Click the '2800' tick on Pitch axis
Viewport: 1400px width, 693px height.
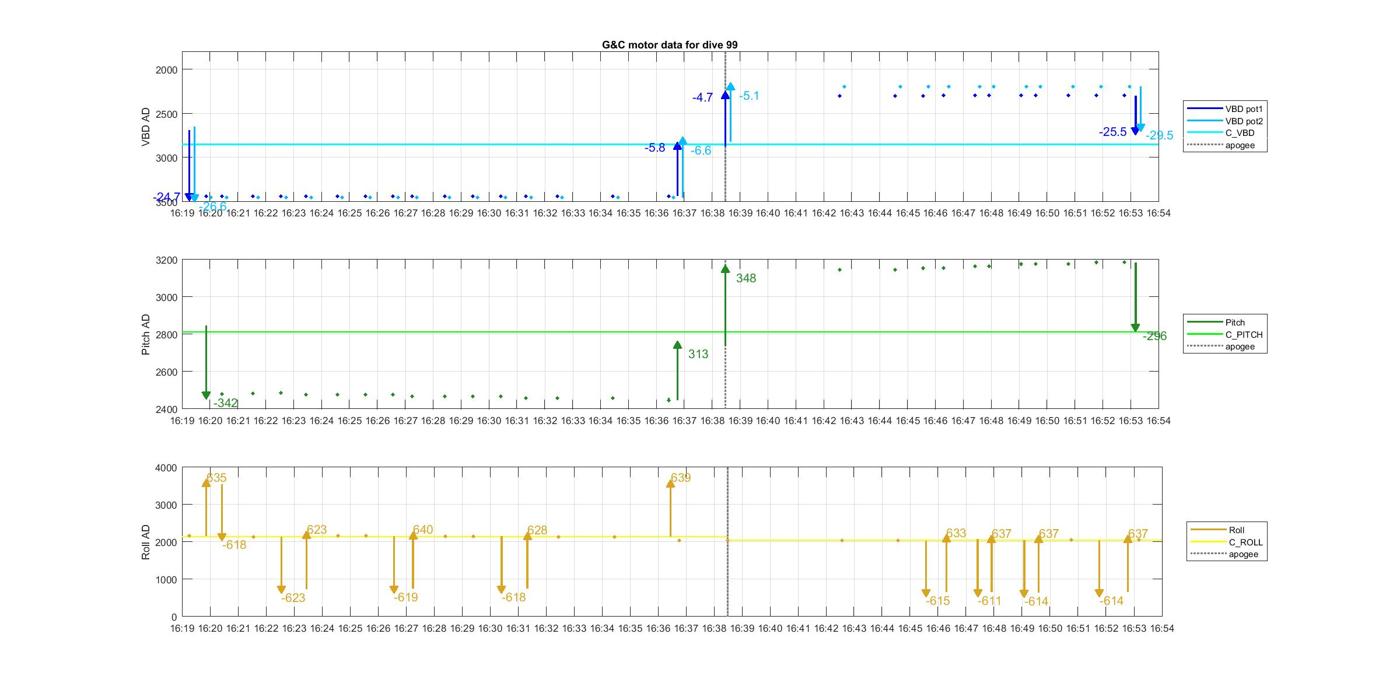[166, 335]
